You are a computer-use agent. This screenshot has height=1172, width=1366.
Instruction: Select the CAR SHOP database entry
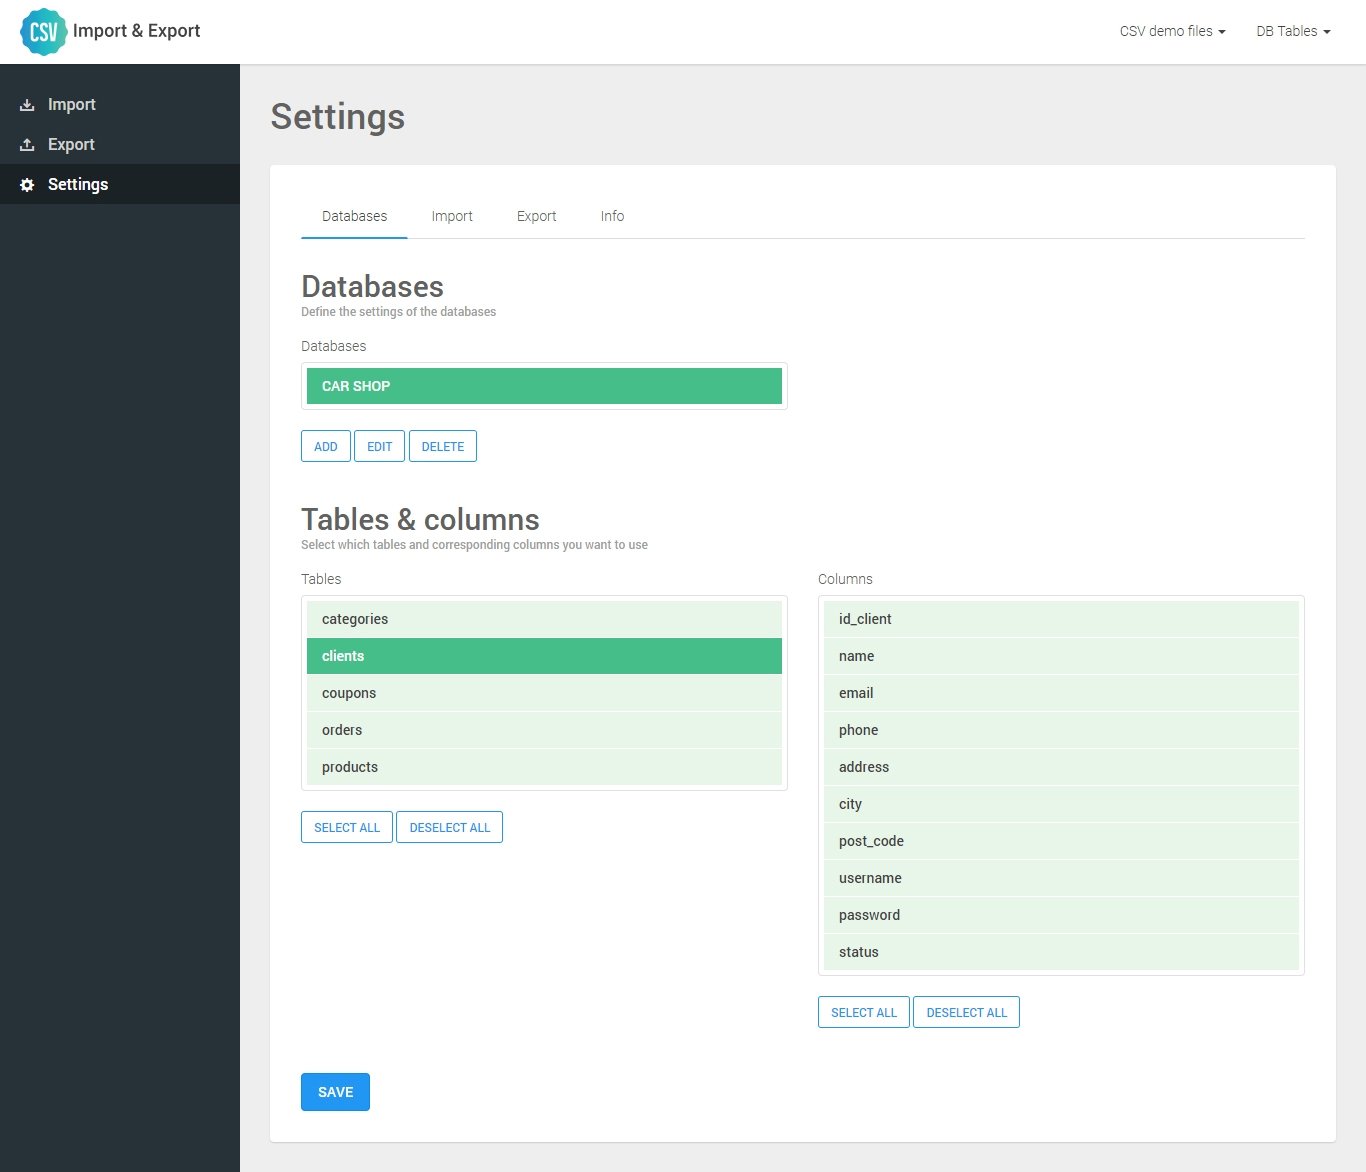(544, 386)
